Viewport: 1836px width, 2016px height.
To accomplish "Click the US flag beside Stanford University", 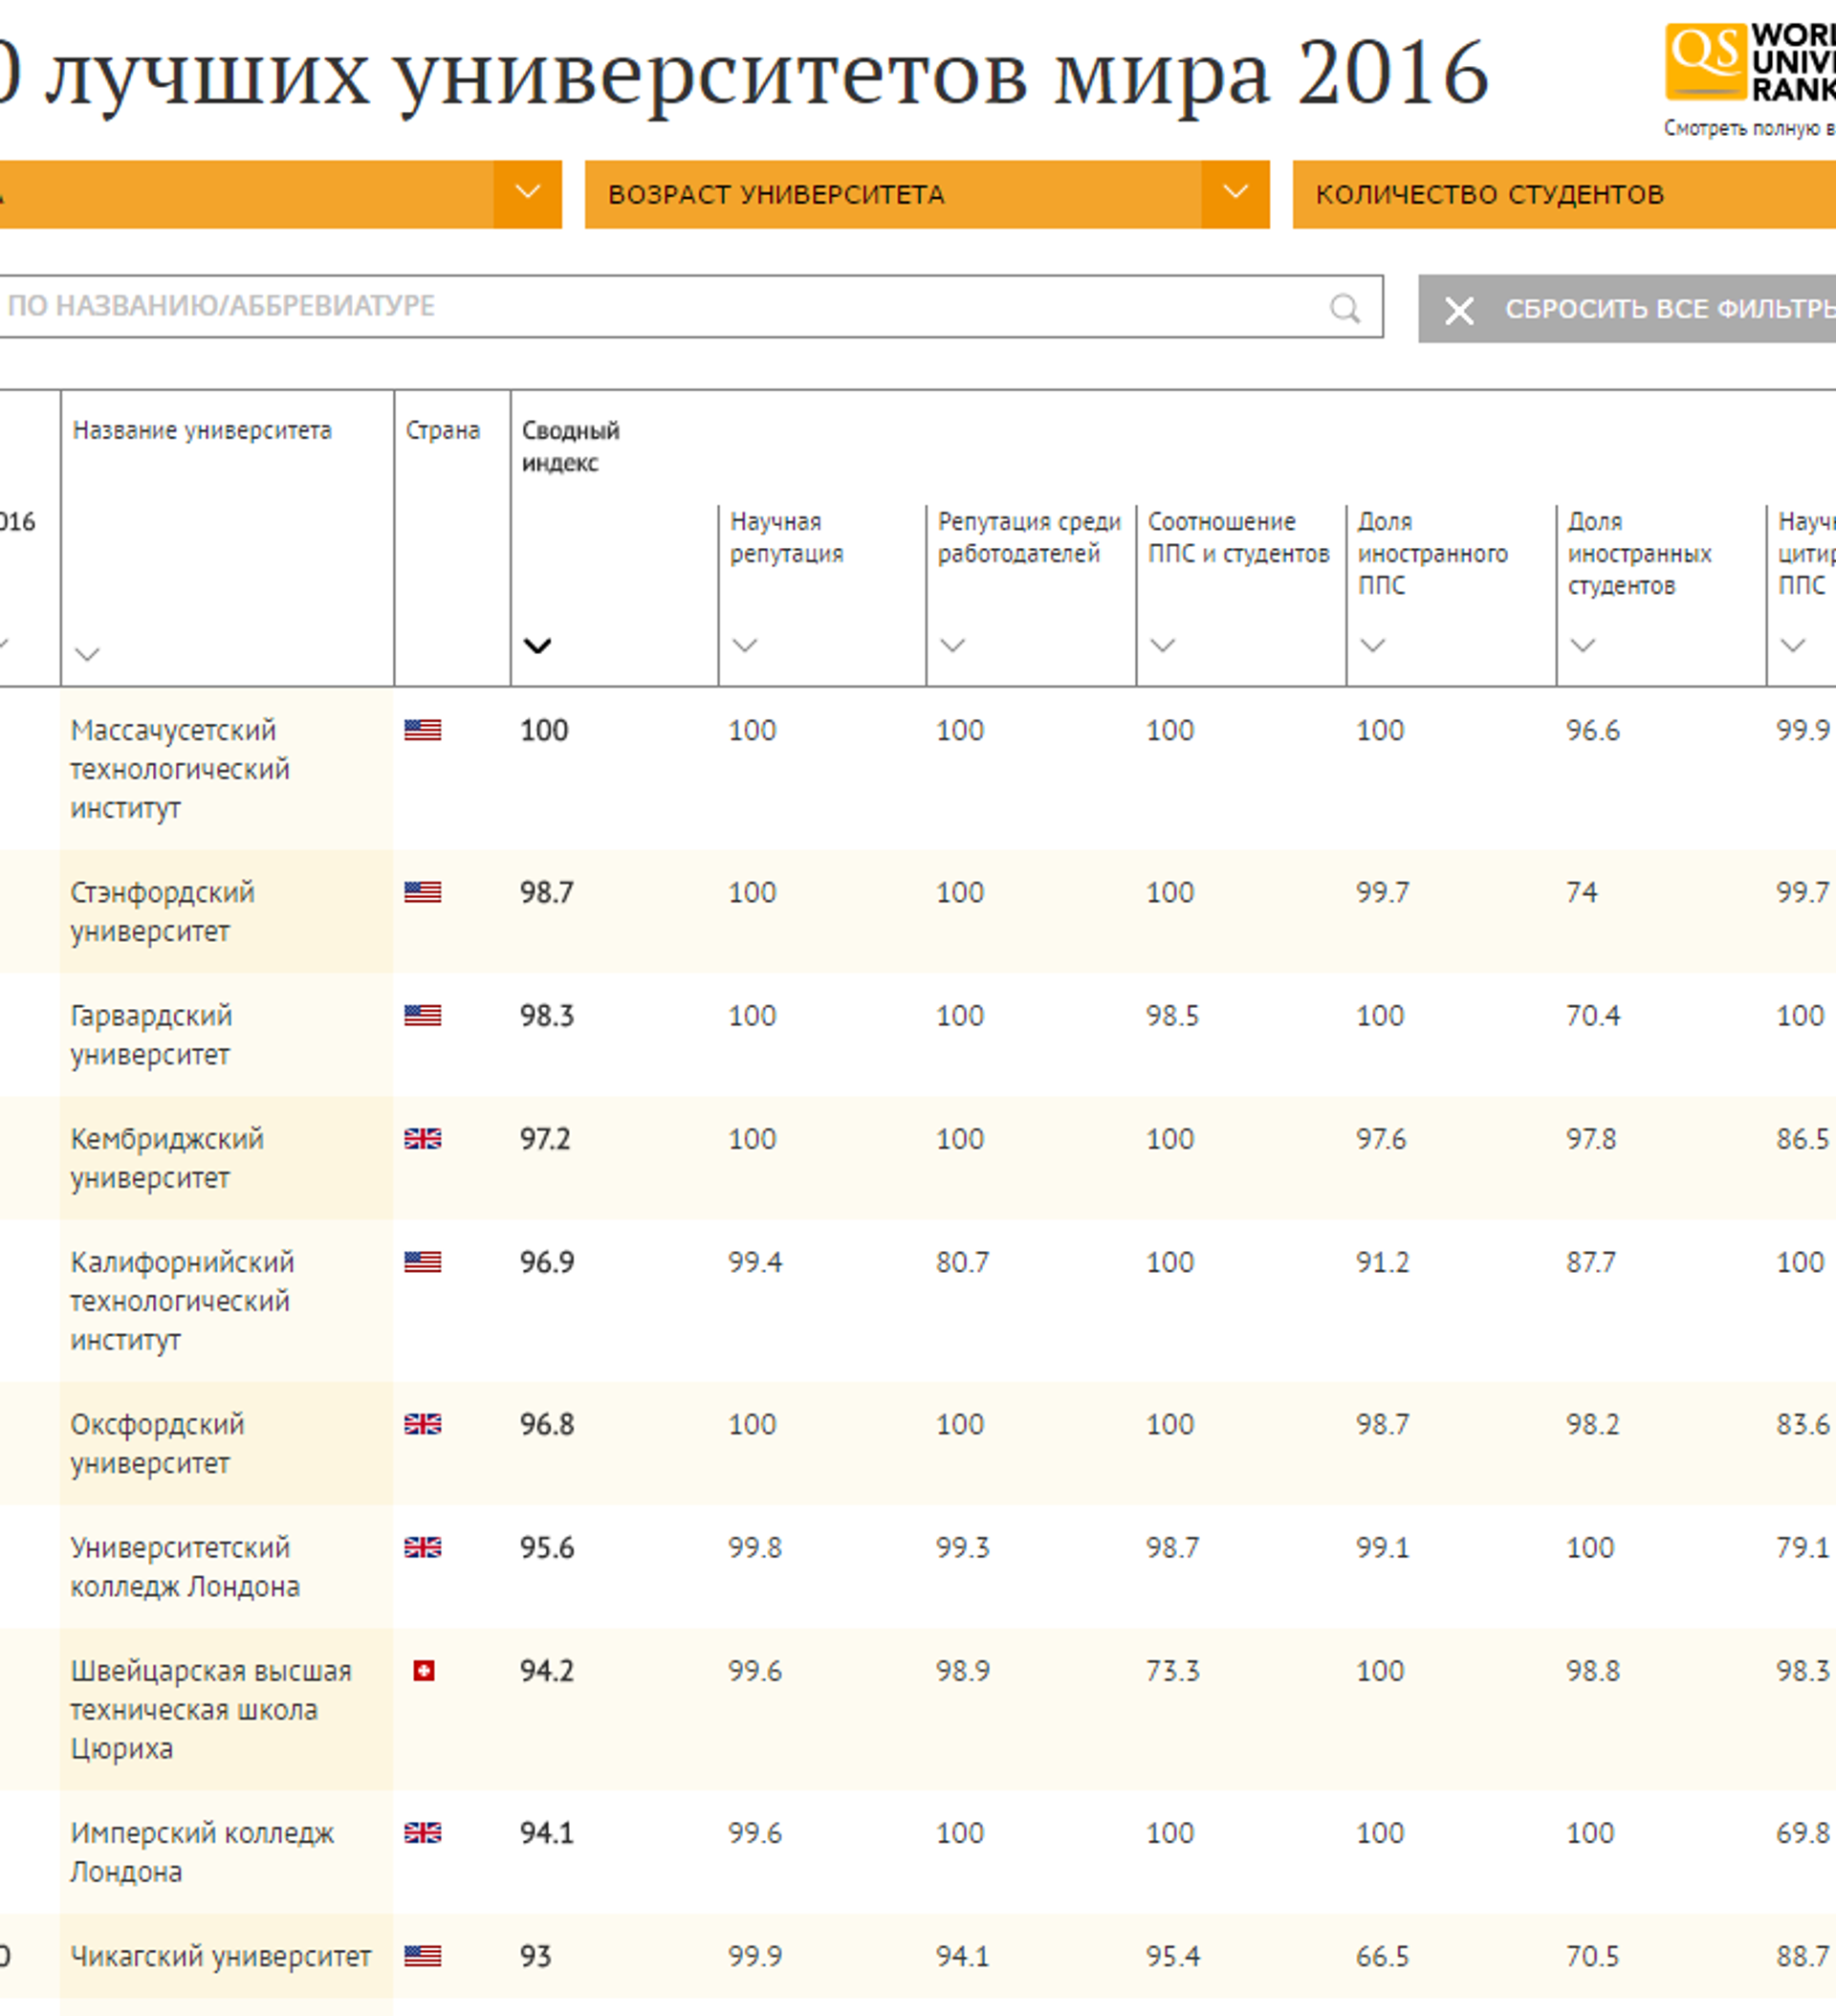I will 422,892.
